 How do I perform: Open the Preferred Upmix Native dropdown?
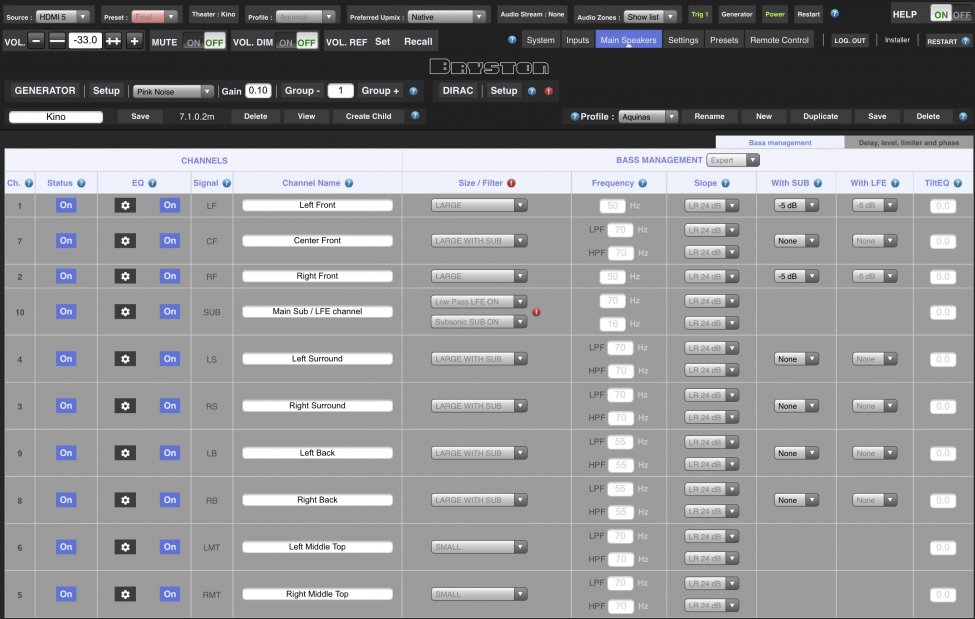coord(446,17)
